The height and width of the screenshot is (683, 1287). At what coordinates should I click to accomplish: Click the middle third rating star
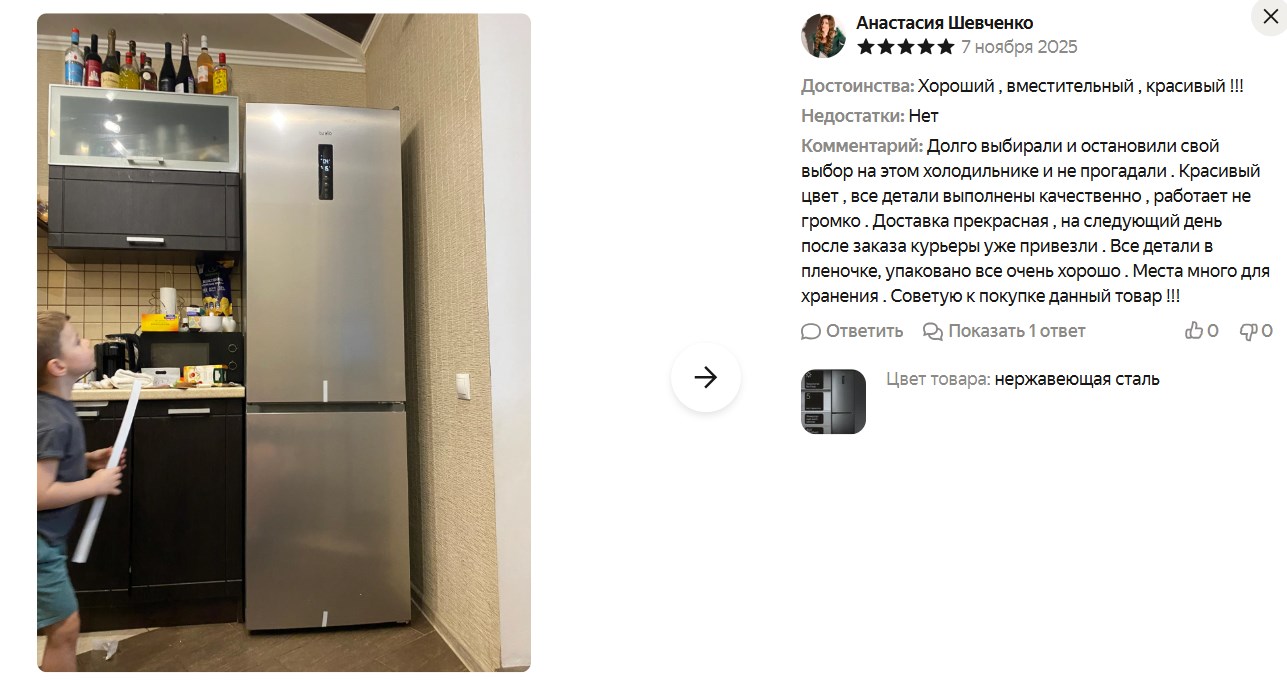(906, 47)
